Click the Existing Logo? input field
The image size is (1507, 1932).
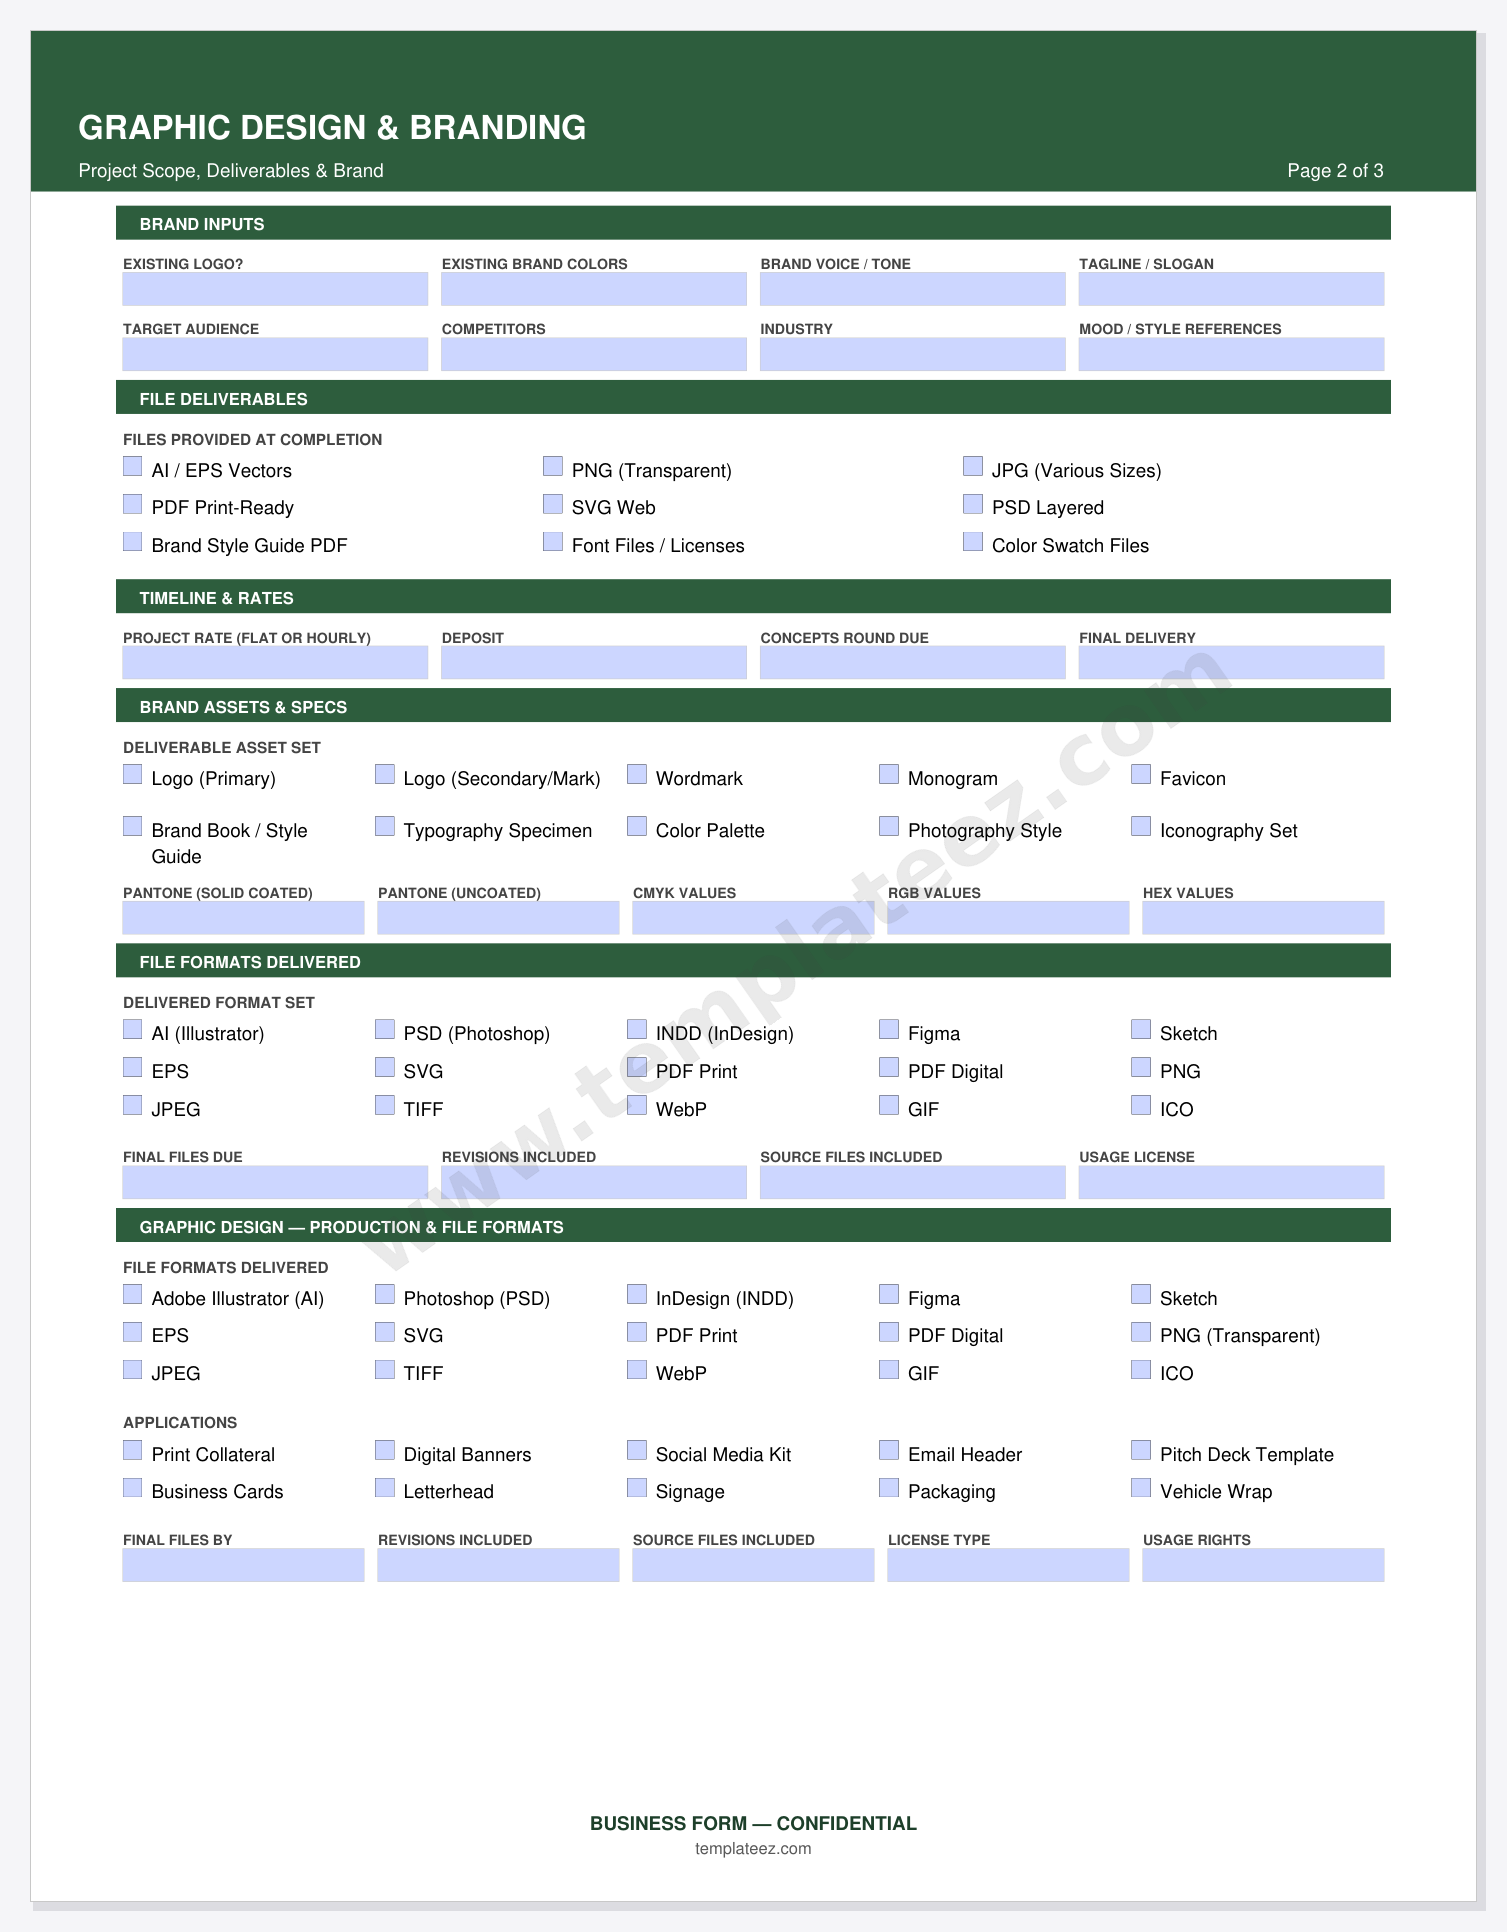tap(275, 289)
